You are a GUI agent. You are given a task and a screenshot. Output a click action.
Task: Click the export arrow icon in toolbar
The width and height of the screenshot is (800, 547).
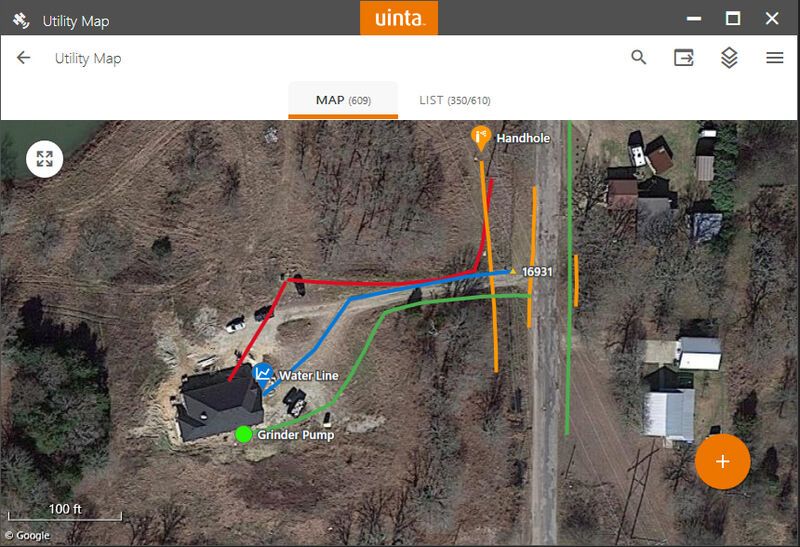pos(684,58)
